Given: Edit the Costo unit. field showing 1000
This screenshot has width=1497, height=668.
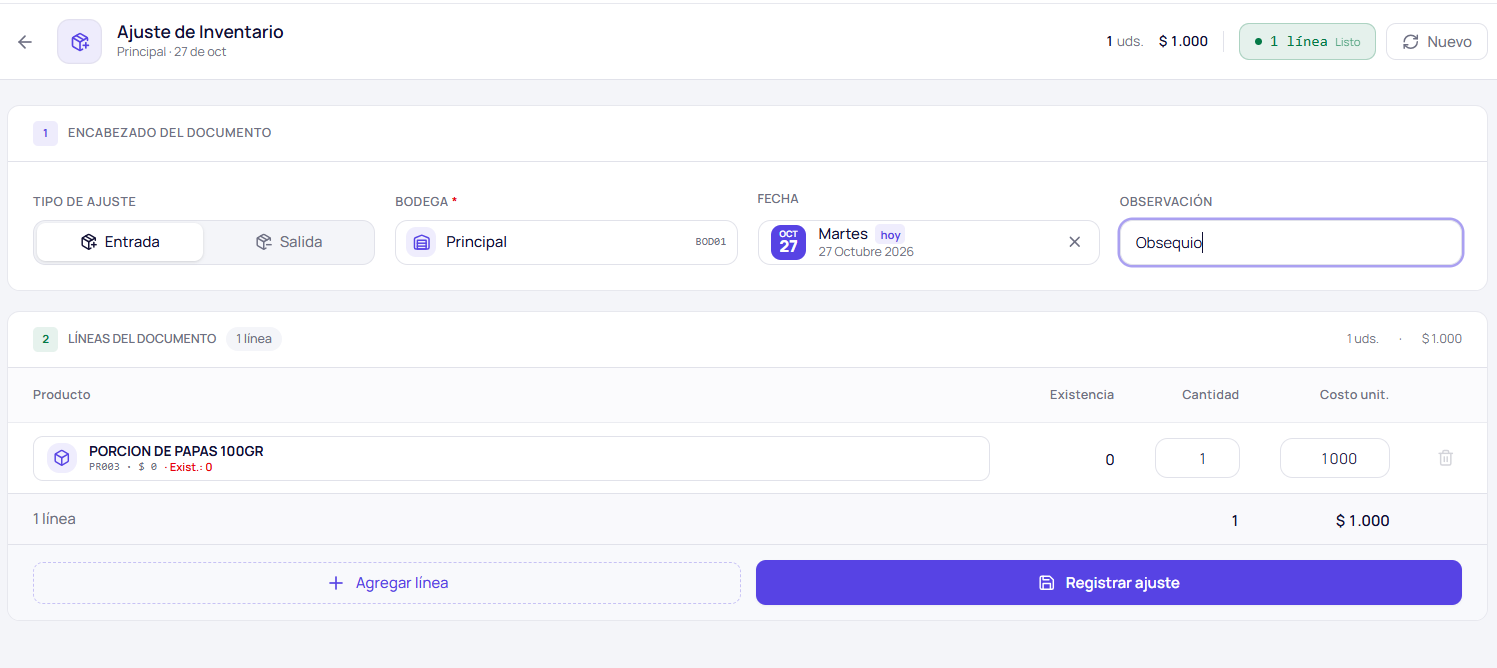Looking at the screenshot, I should pos(1335,458).
